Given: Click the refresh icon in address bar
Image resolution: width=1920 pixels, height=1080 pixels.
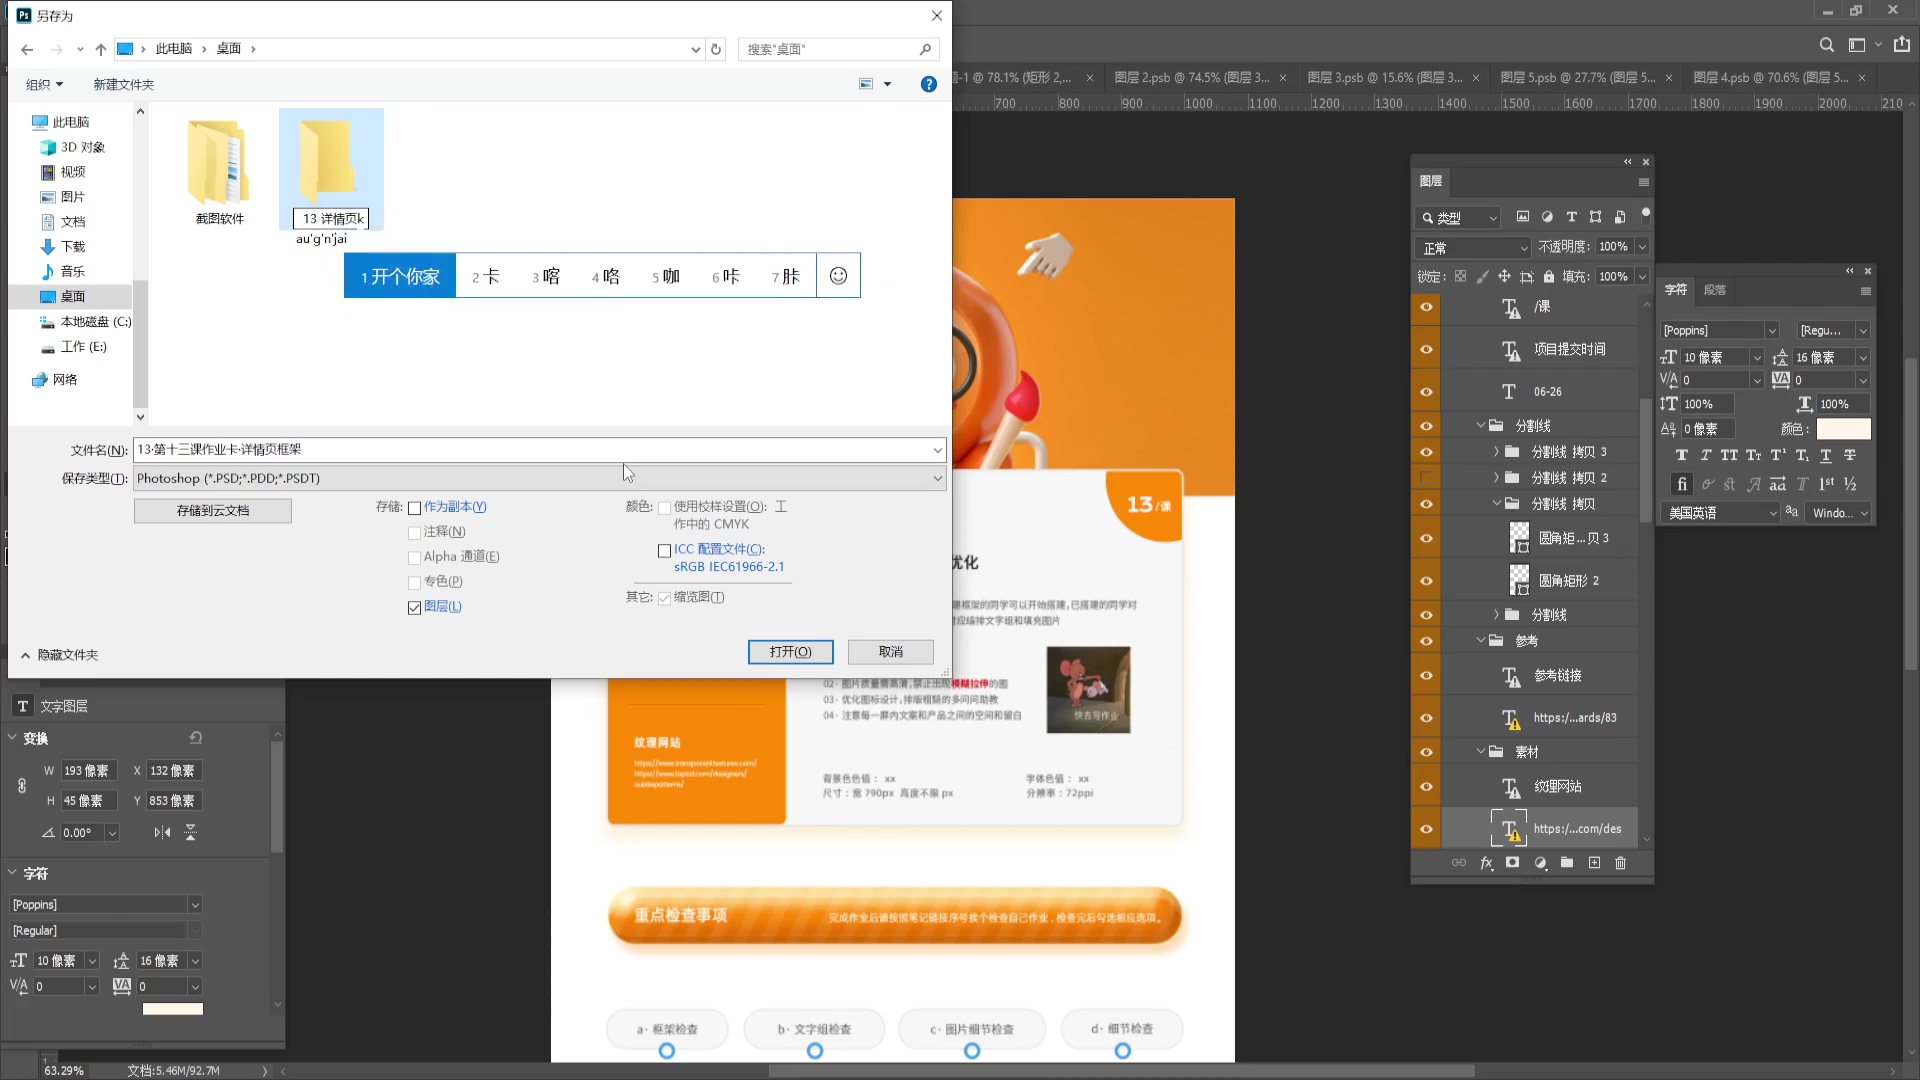Looking at the screenshot, I should [716, 49].
